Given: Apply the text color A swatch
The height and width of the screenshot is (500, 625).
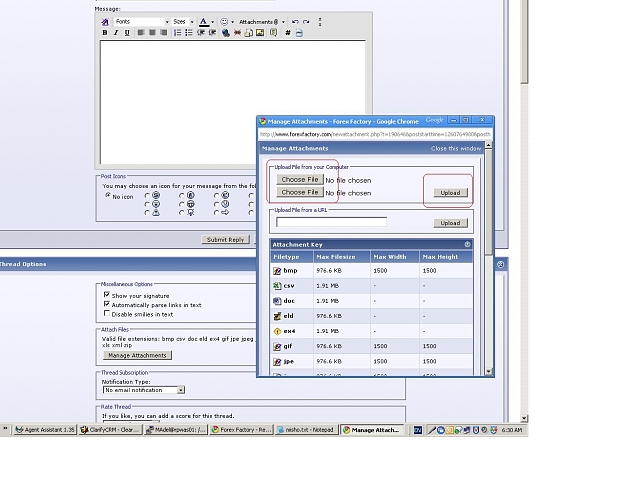Looking at the screenshot, I should click(204, 22).
